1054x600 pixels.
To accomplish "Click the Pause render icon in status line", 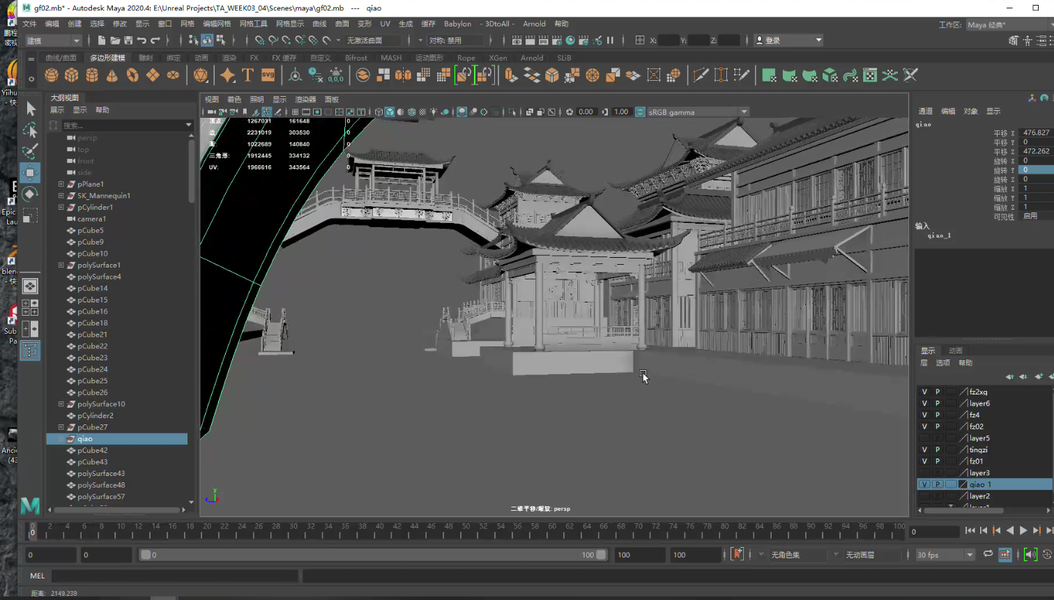I will 610,40.
